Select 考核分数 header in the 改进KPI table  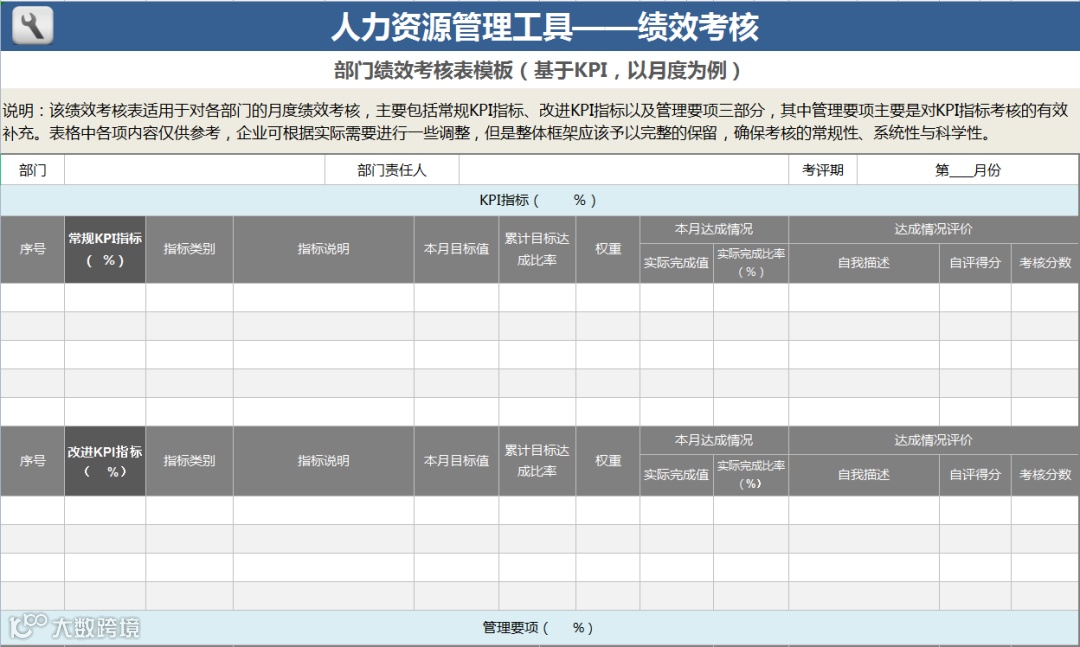[x=1046, y=475]
